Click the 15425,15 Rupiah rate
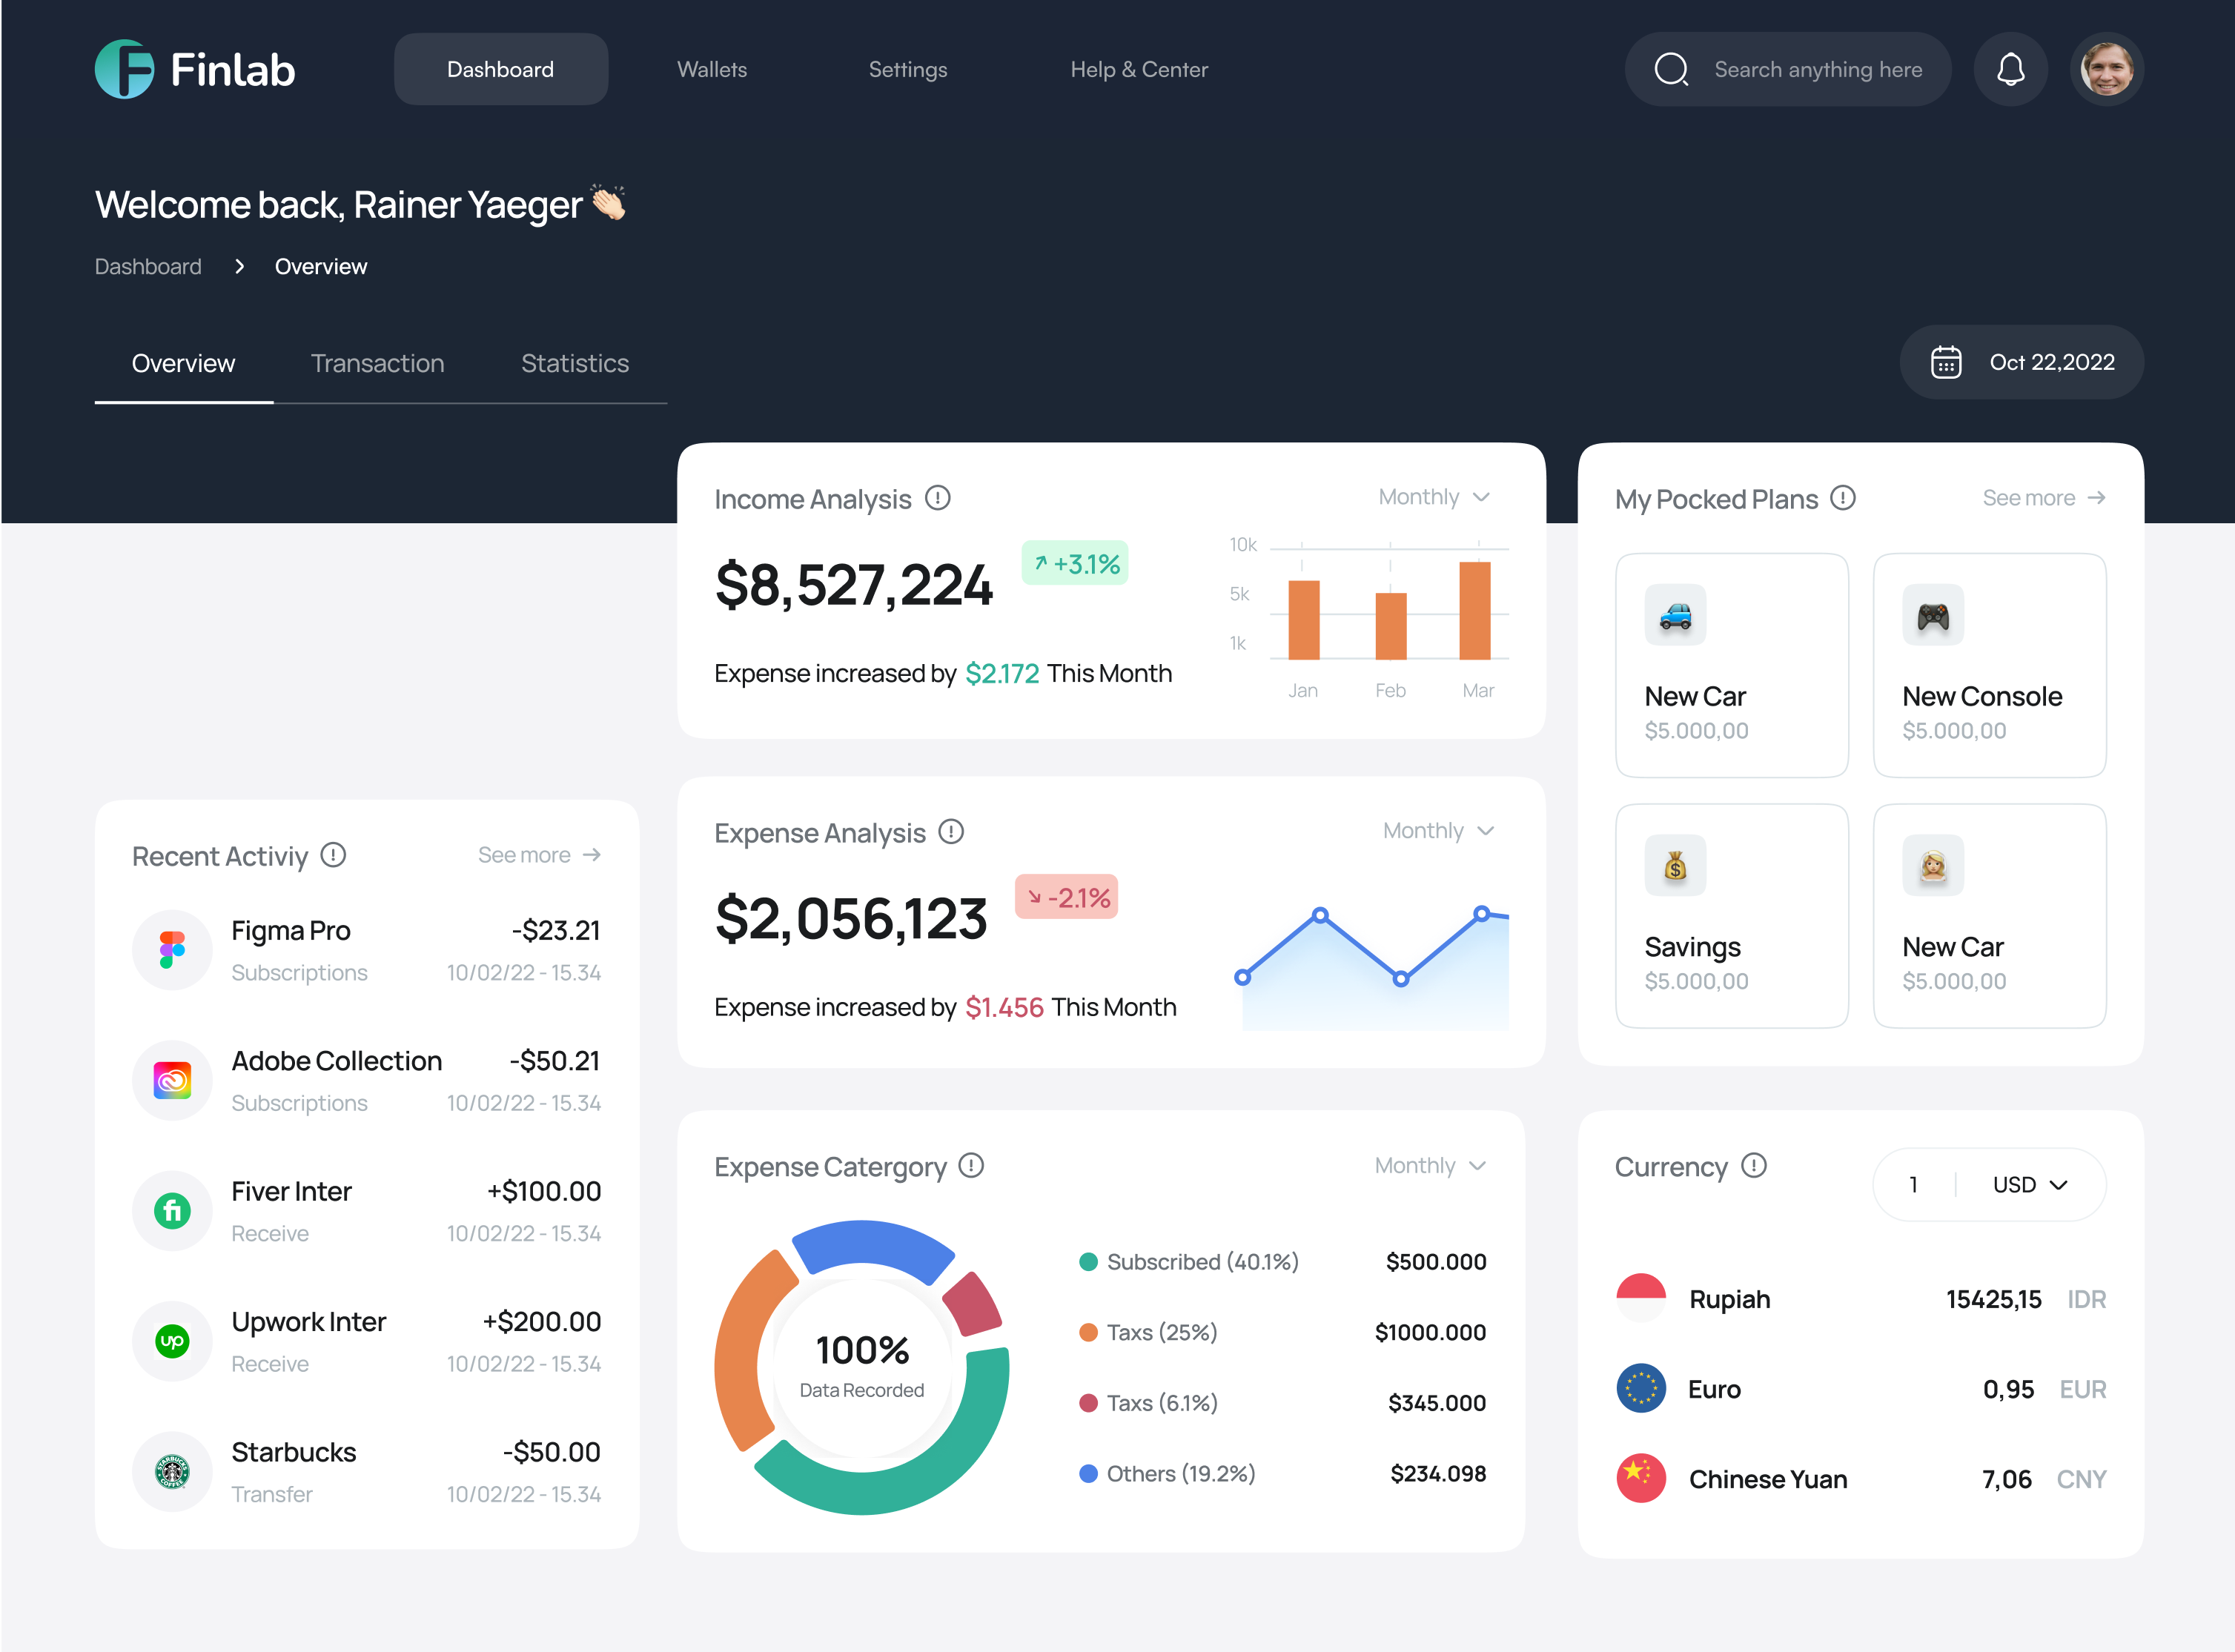The image size is (2235, 1652). point(1993,1300)
